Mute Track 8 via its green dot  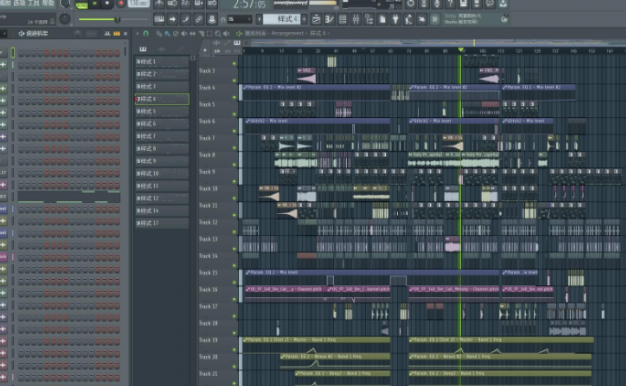(234, 164)
